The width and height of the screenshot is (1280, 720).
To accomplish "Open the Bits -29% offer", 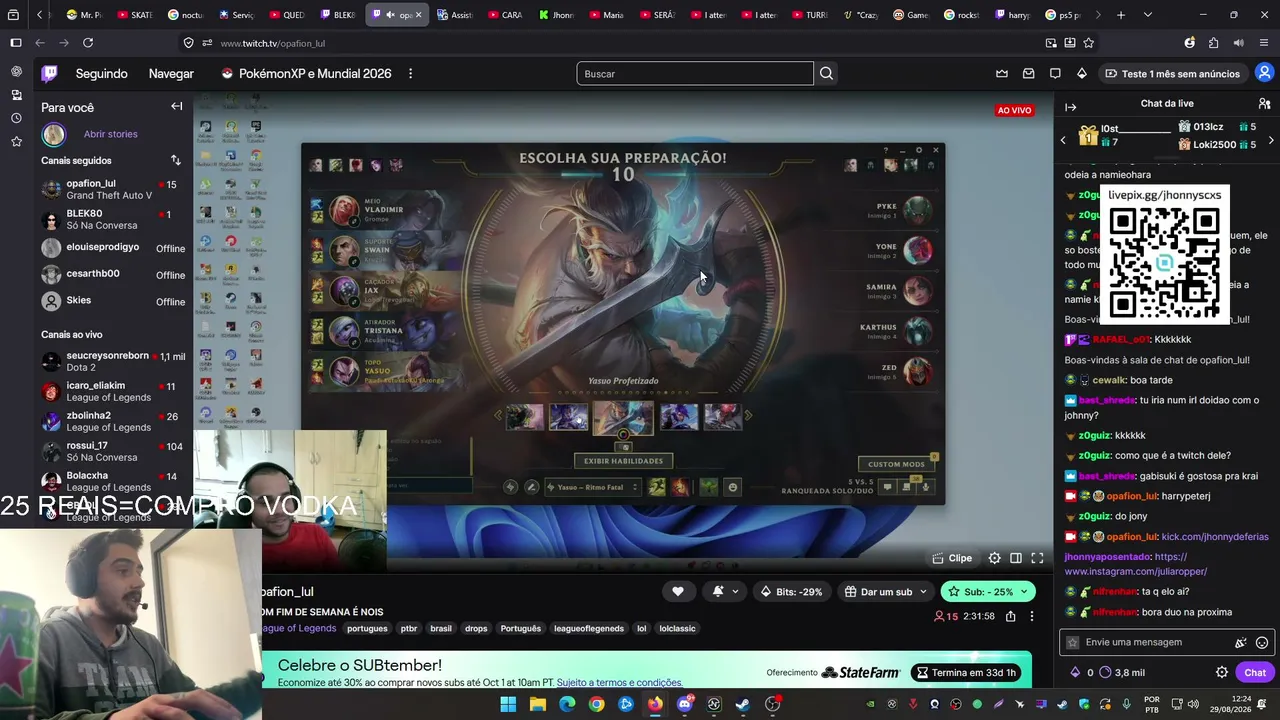I will (x=790, y=591).
